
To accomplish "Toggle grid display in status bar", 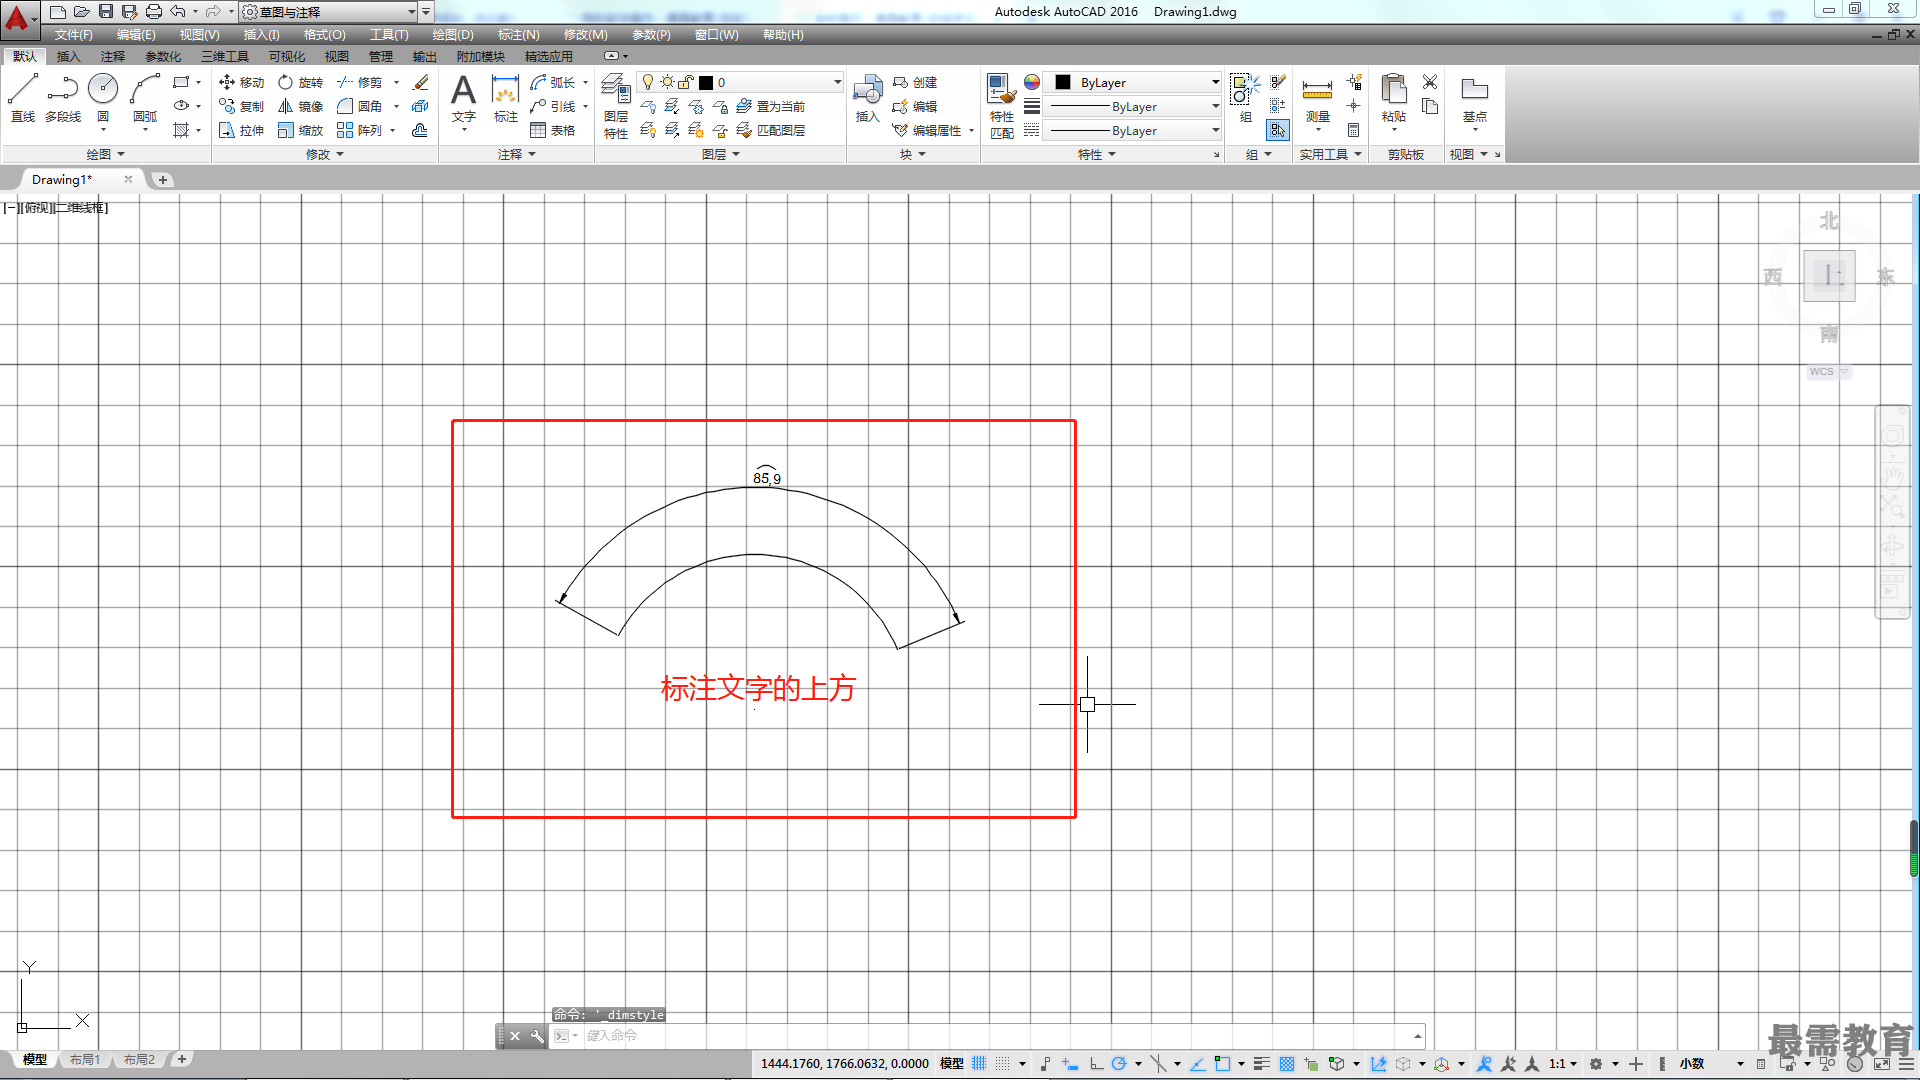I will 979,1063.
